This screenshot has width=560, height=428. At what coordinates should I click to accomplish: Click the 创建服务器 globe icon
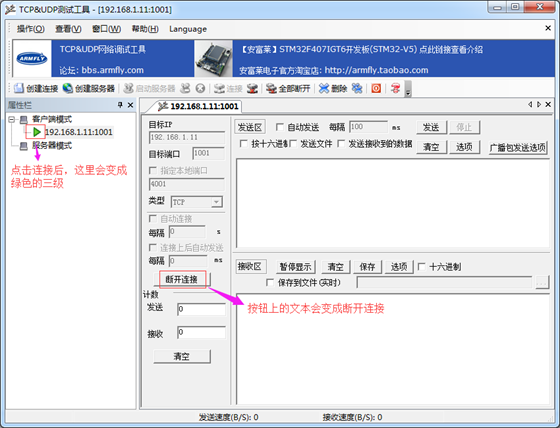(x=68, y=88)
